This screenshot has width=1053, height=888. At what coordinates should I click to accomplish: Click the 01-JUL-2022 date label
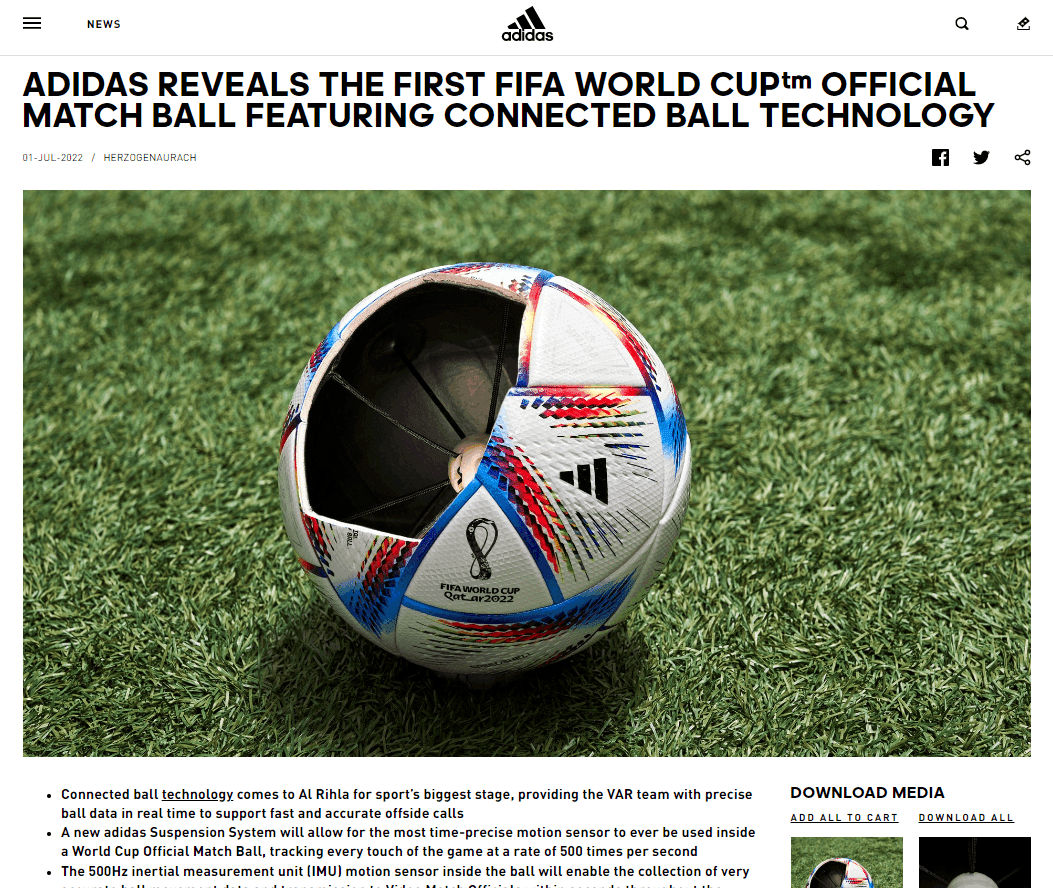click(x=52, y=157)
